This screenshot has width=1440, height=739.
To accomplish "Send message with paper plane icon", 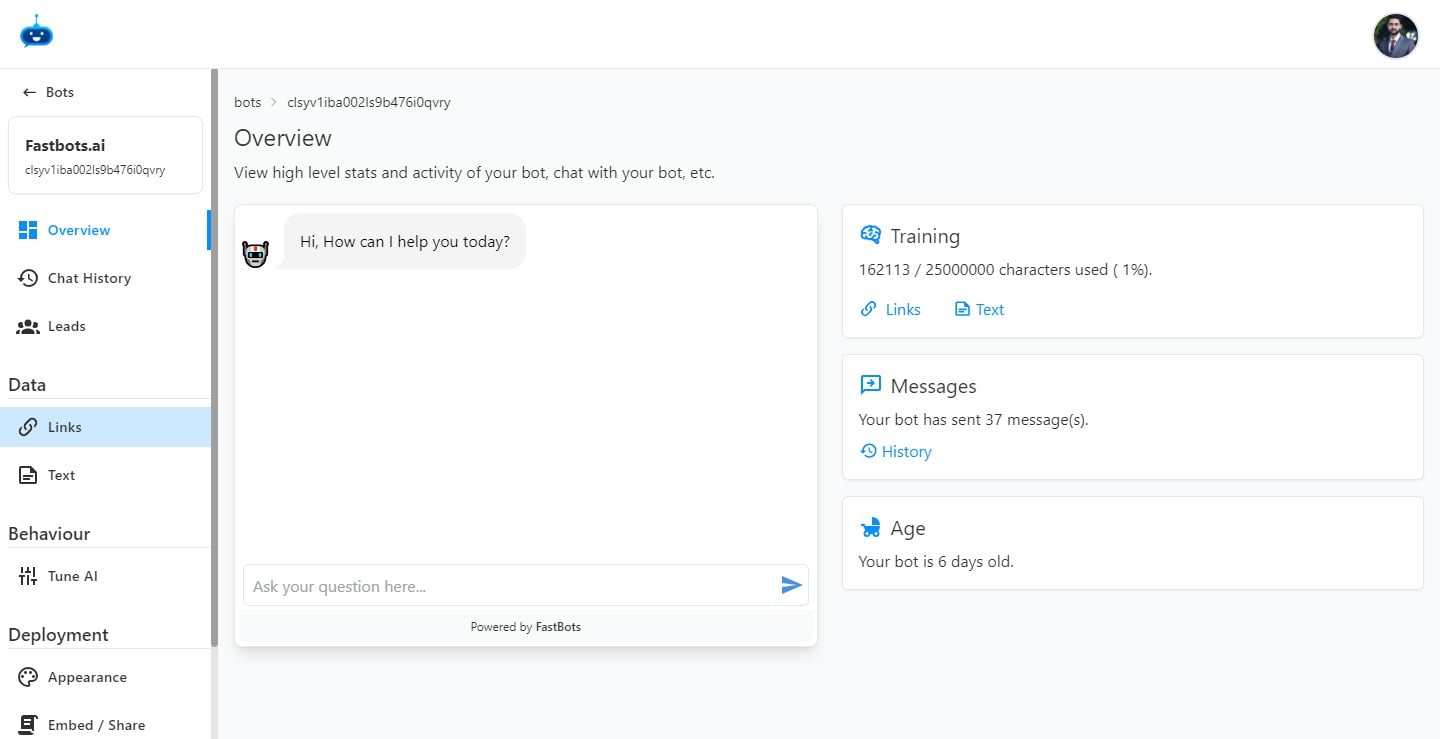I will tap(791, 586).
